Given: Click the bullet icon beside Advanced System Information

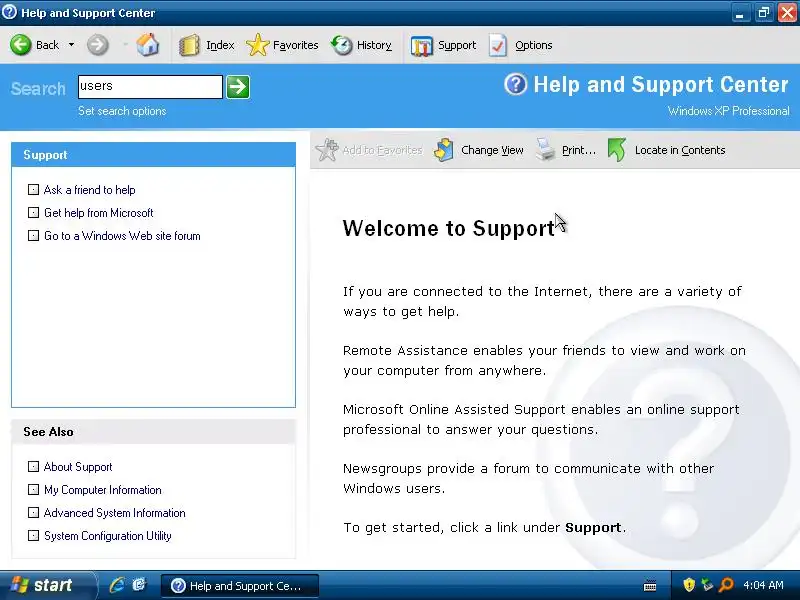Looking at the screenshot, I should click(x=33, y=512).
